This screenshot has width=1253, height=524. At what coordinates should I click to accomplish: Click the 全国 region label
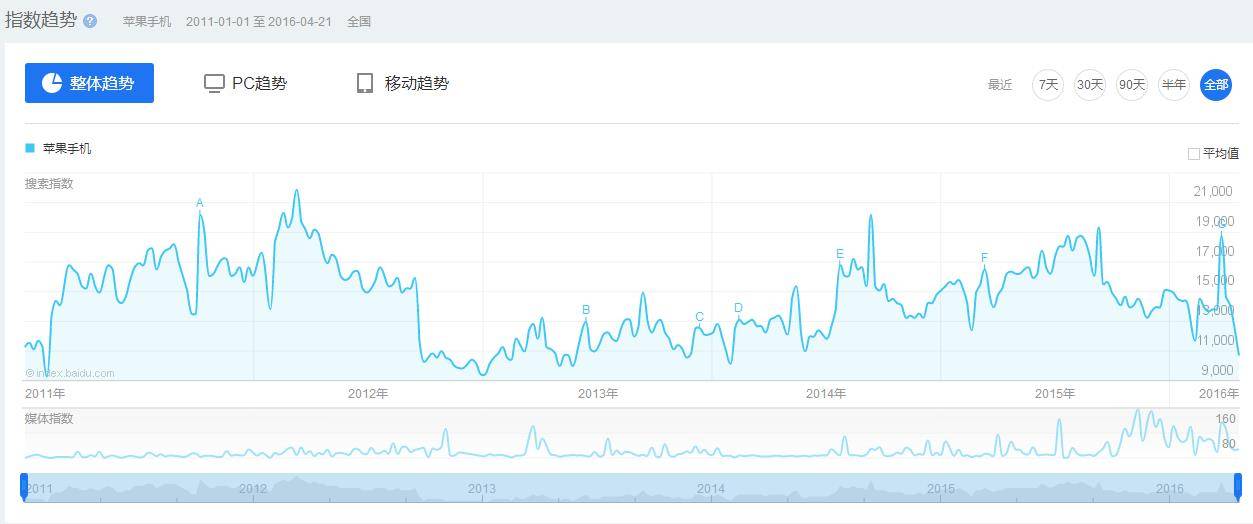359,21
